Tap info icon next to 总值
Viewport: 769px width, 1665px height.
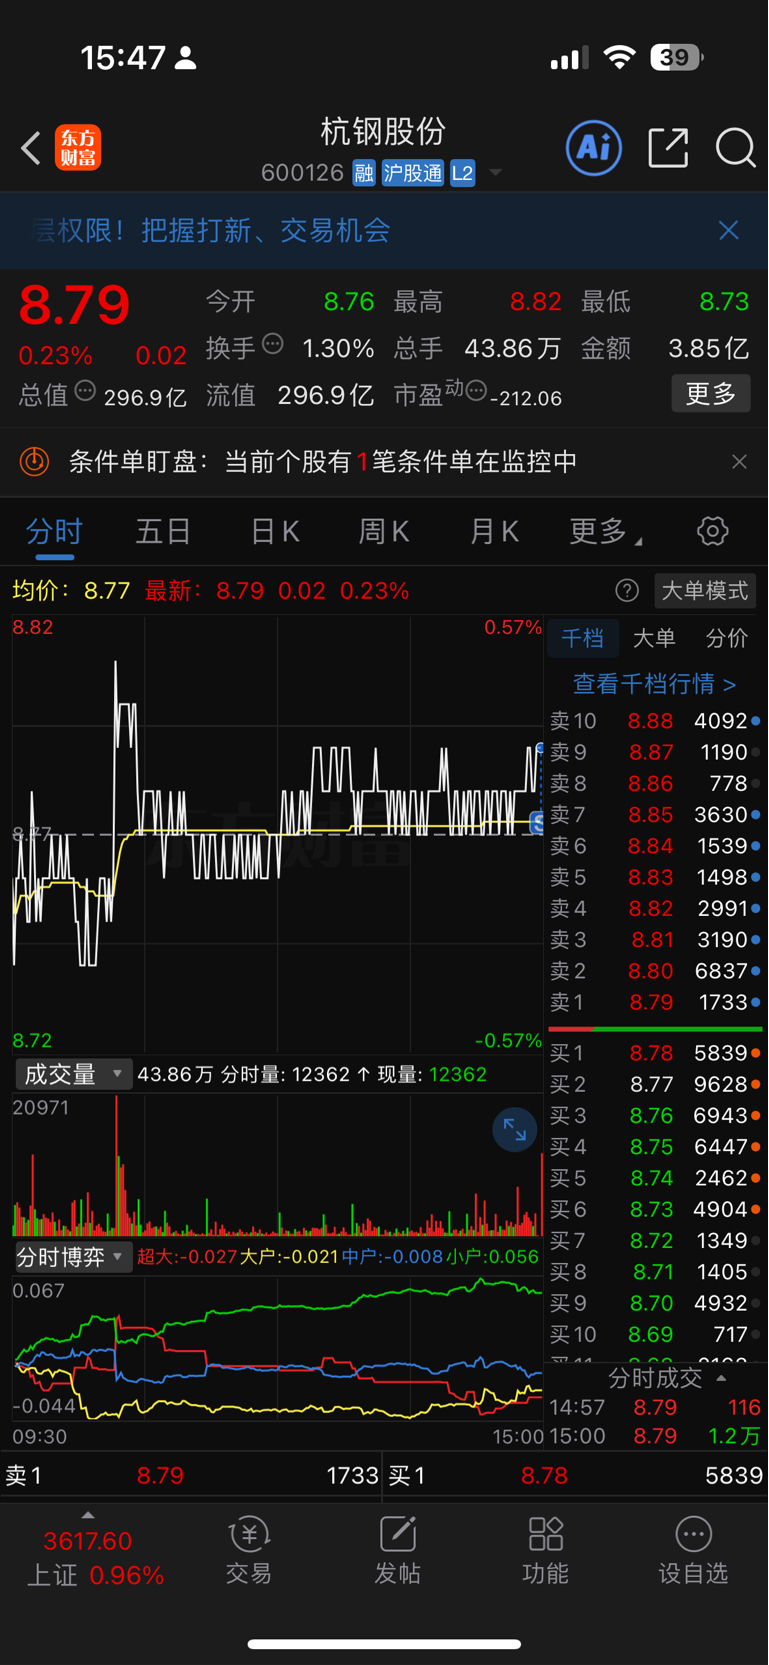[x=86, y=392]
